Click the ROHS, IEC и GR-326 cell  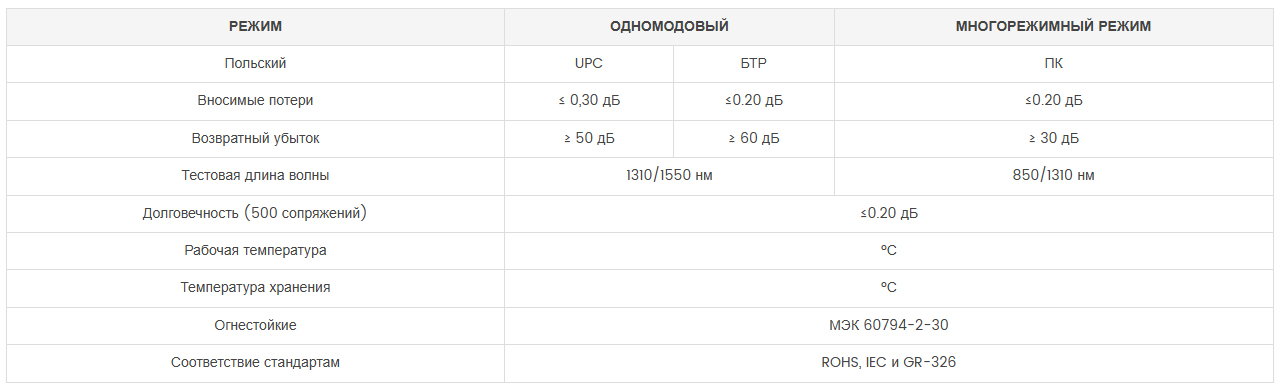888,362
